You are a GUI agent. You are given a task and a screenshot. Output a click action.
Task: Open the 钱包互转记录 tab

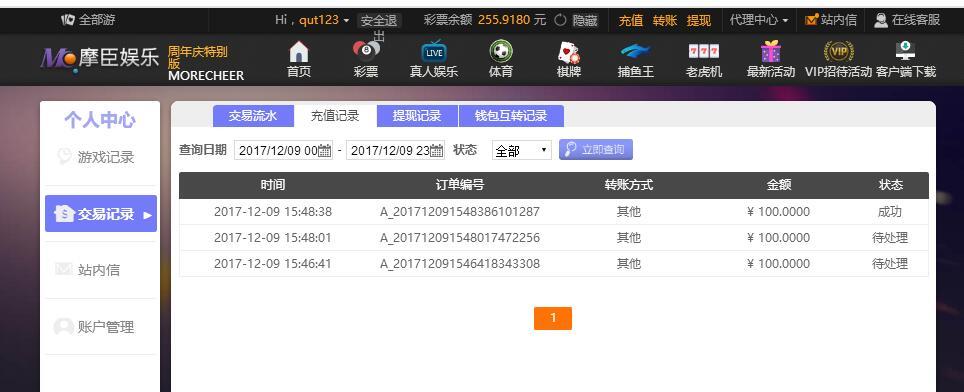(511, 116)
